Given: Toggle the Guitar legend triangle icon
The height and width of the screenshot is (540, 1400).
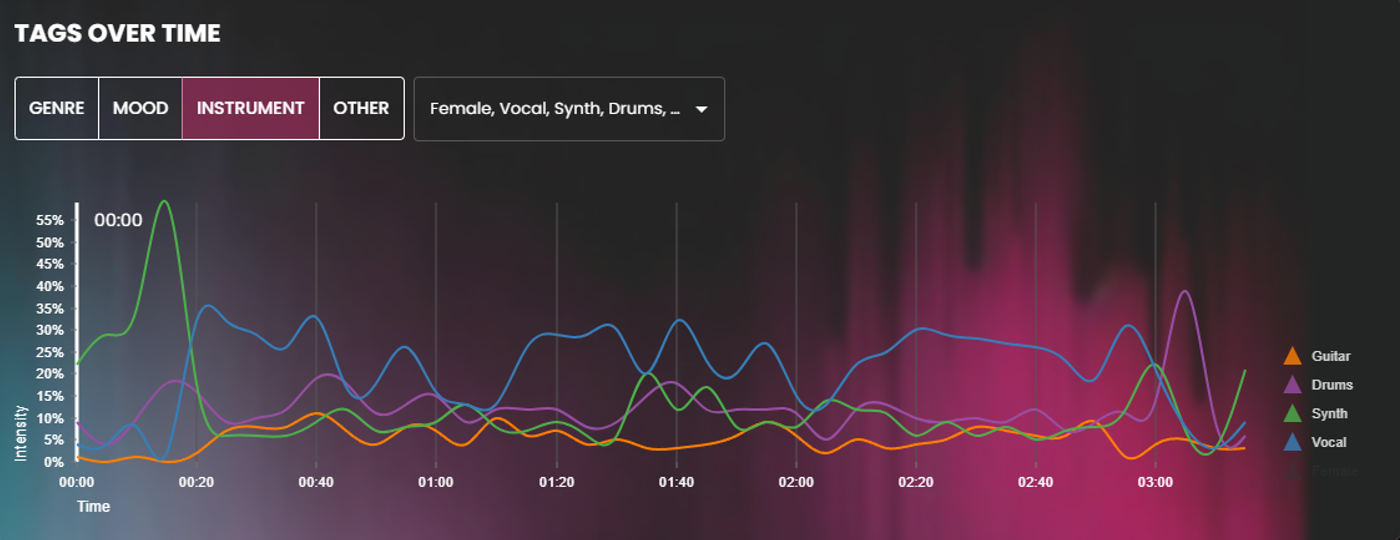Looking at the screenshot, I should click(x=1292, y=356).
